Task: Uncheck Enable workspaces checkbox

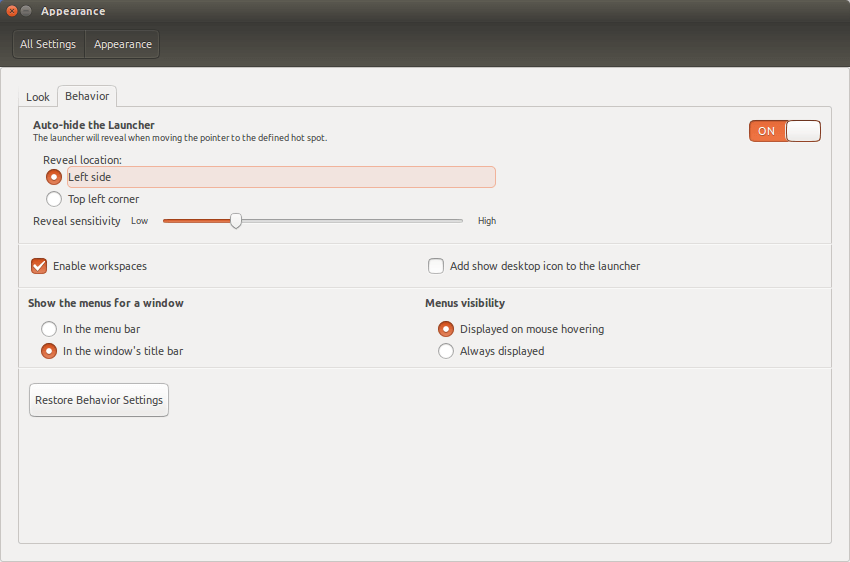Action: [39, 266]
